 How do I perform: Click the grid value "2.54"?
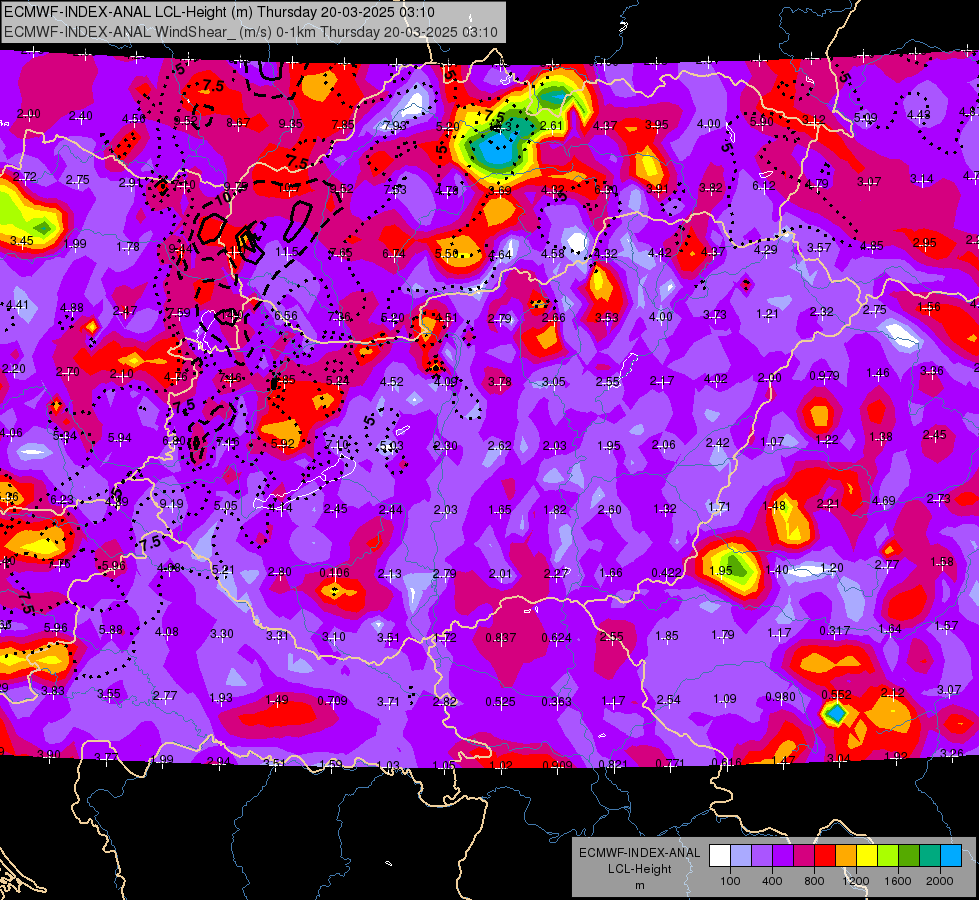[x=668, y=700]
